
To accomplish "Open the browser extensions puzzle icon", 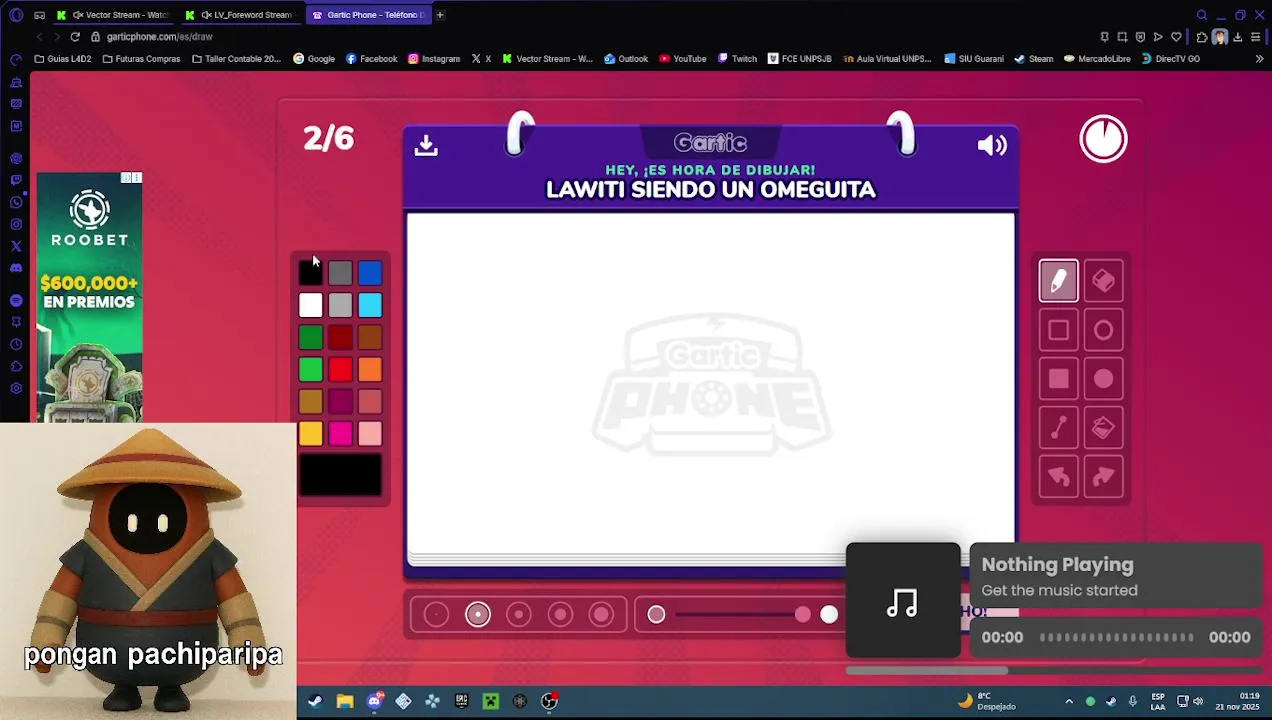I will pyautogui.click(x=1201, y=37).
